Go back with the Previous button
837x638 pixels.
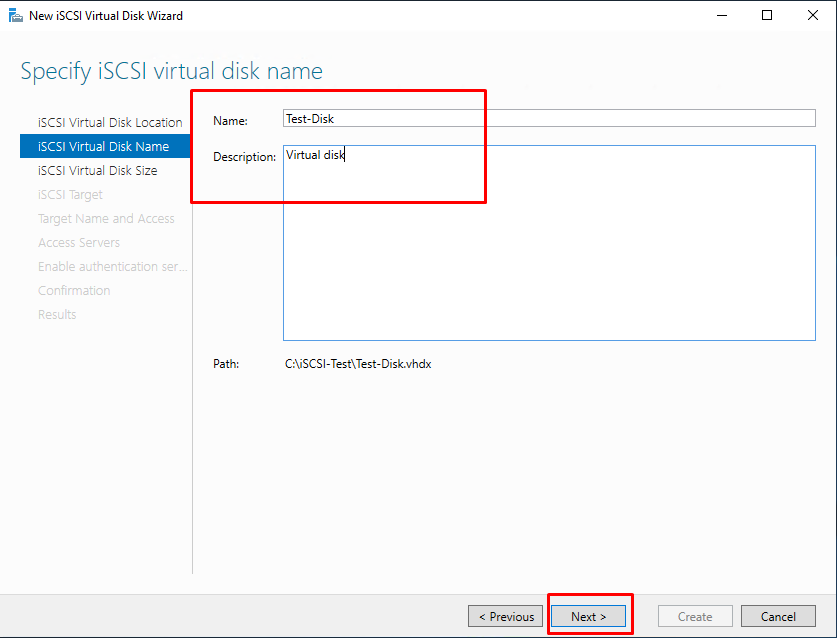[506, 616]
